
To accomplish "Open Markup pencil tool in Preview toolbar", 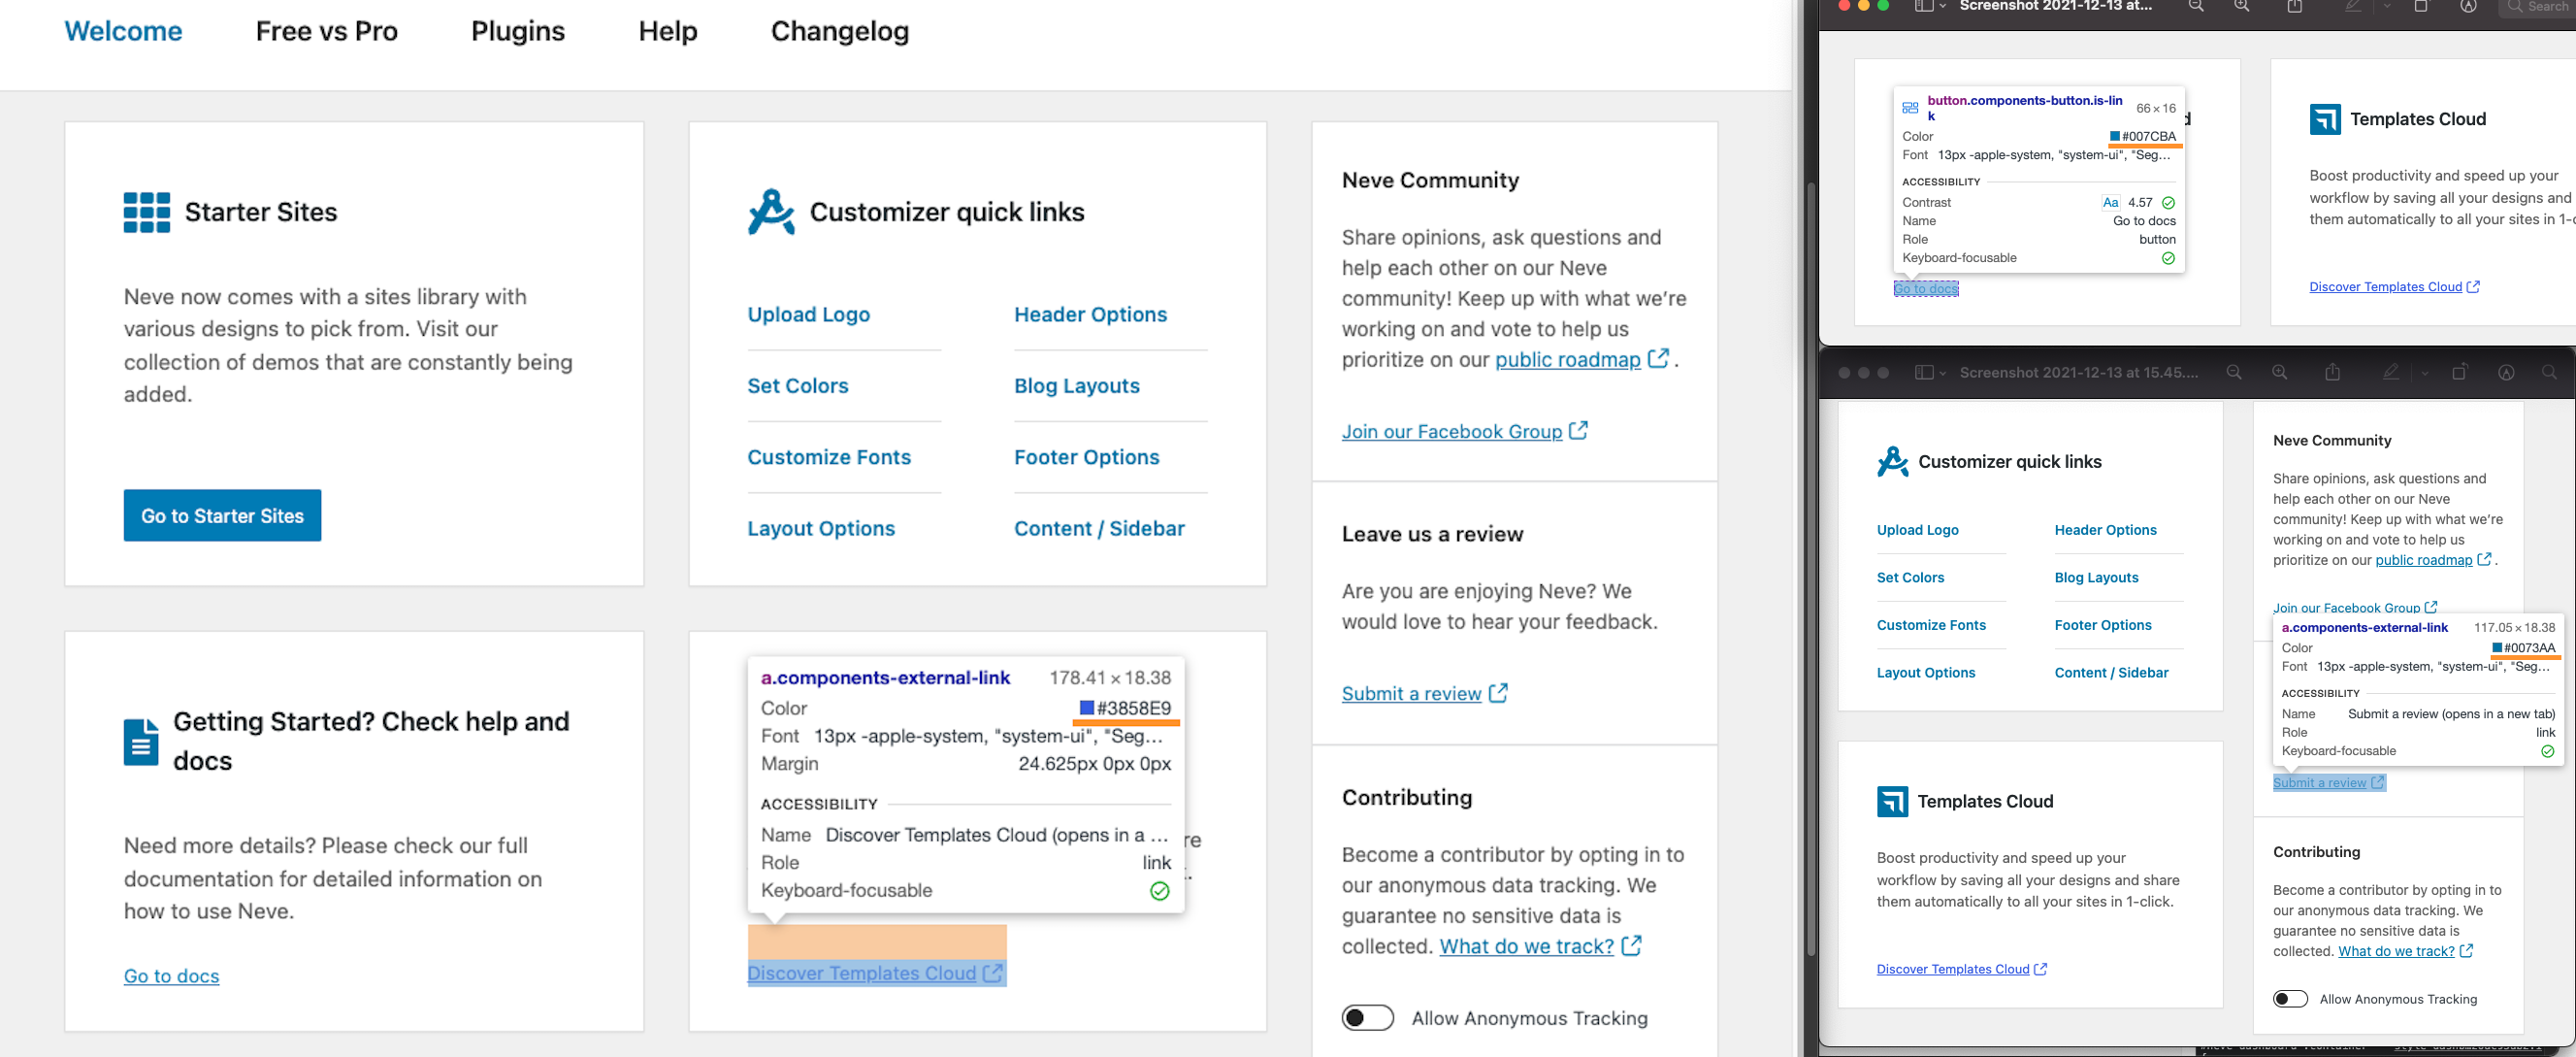I will click(2353, 7).
